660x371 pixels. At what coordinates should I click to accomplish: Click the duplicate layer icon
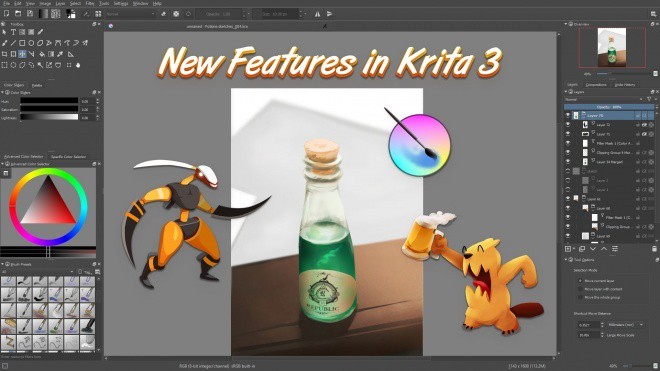coord(582,249)
